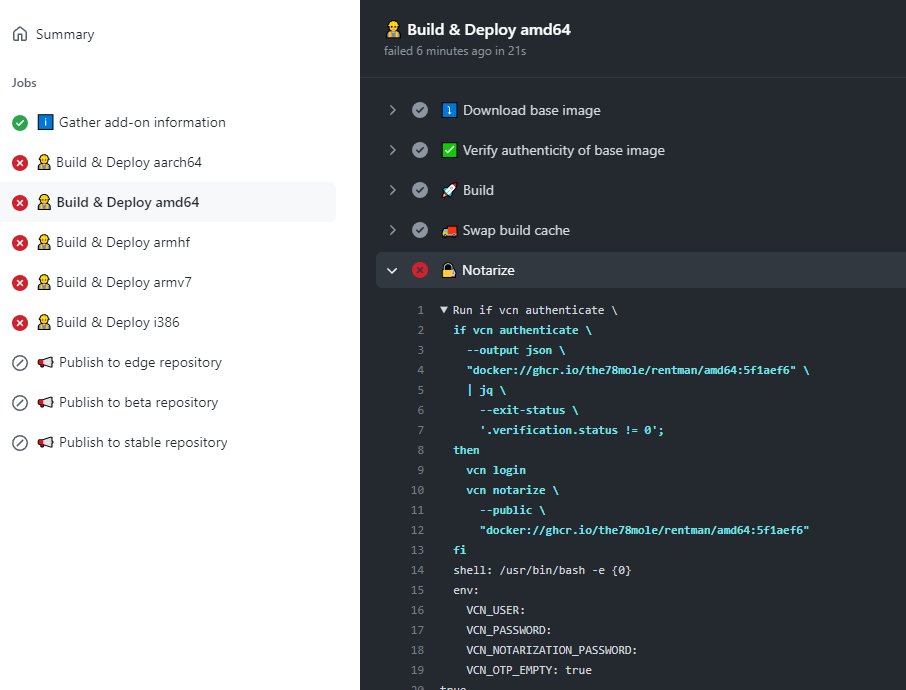Click red failed icon beside Build & Deploy aarch64
This screenshot has width=906, height=690.
click(20, 163)
